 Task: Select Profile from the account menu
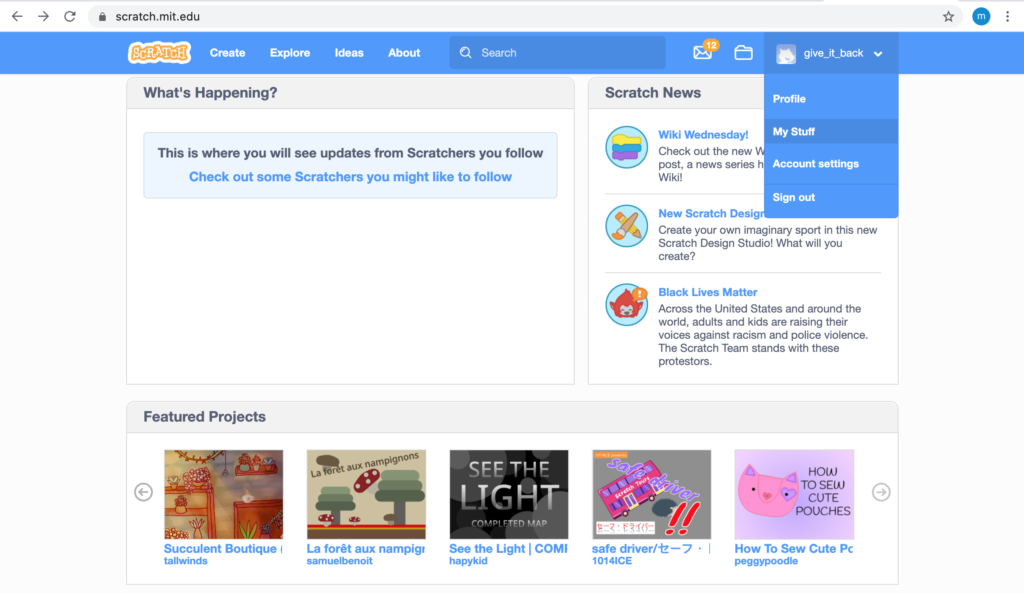(789, 99)
